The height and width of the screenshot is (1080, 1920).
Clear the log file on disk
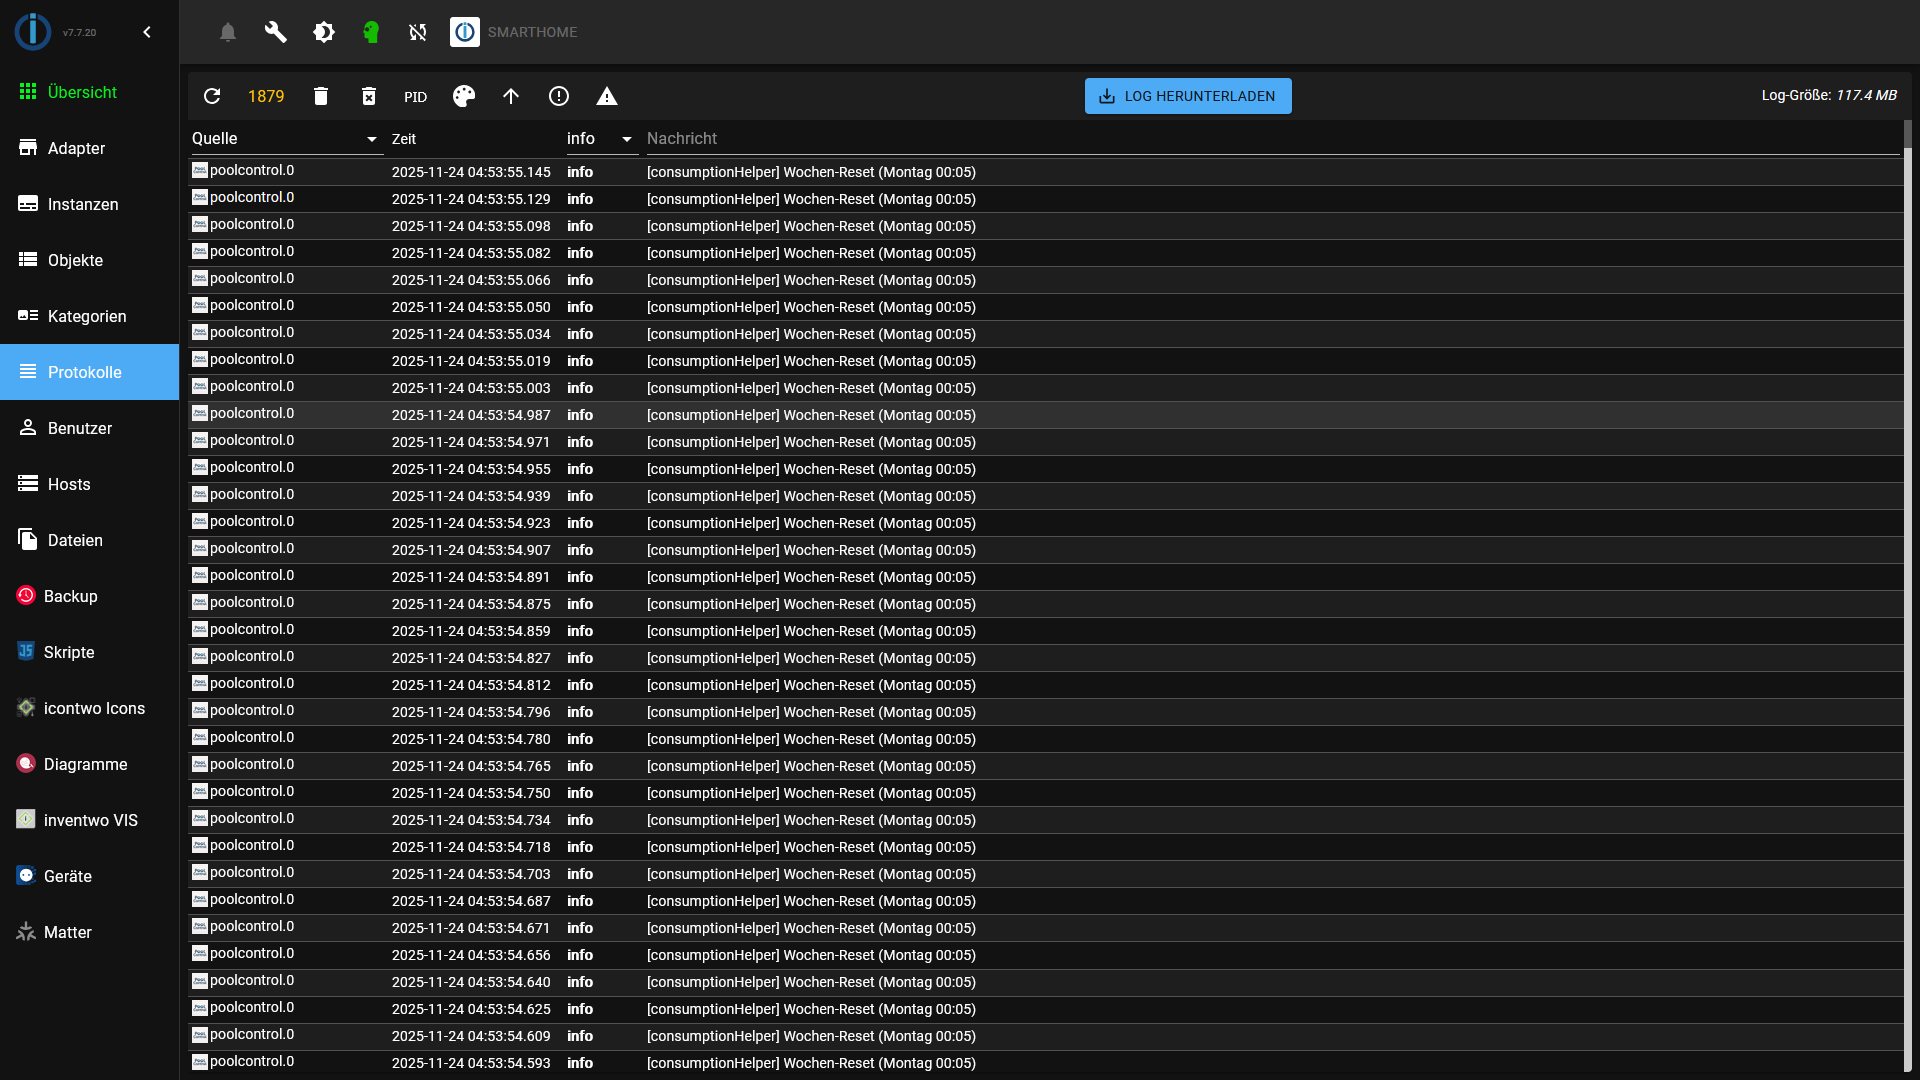[368, 96]
